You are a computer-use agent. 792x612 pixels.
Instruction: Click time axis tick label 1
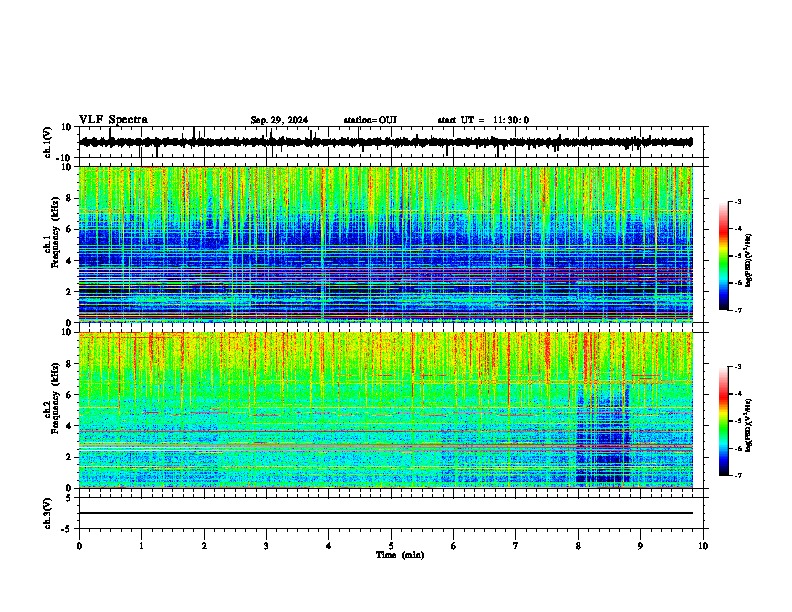point(141,546)
